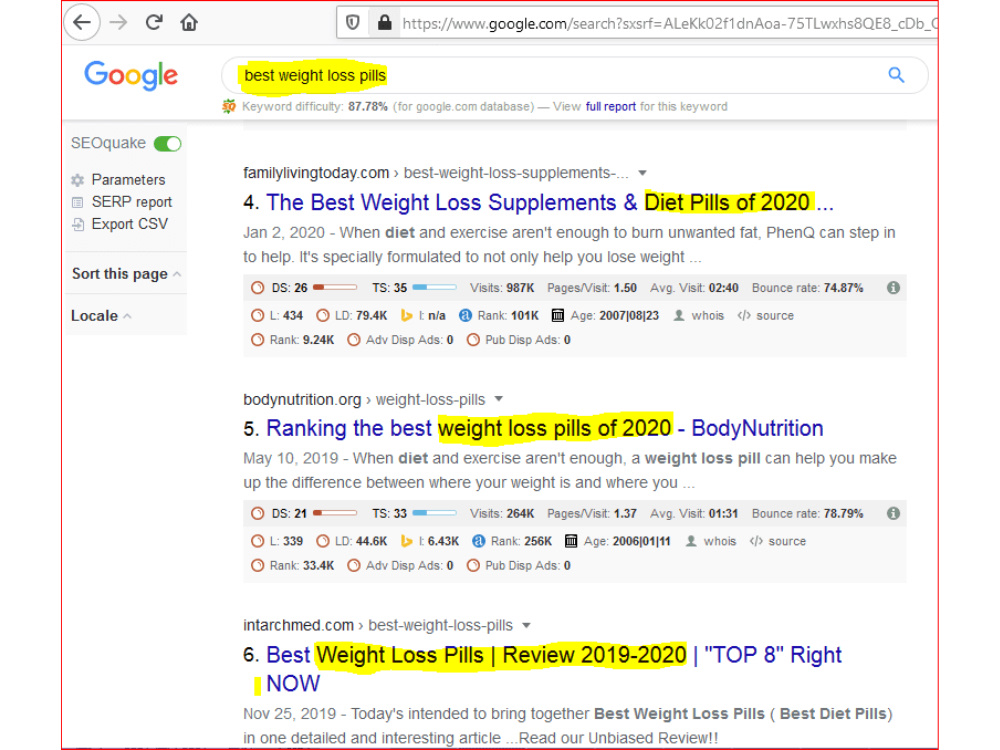This screenshot has height=750, width=1000.
Task: Click Keyword difficulty: 87.78% text
Action: coord(314,107)
